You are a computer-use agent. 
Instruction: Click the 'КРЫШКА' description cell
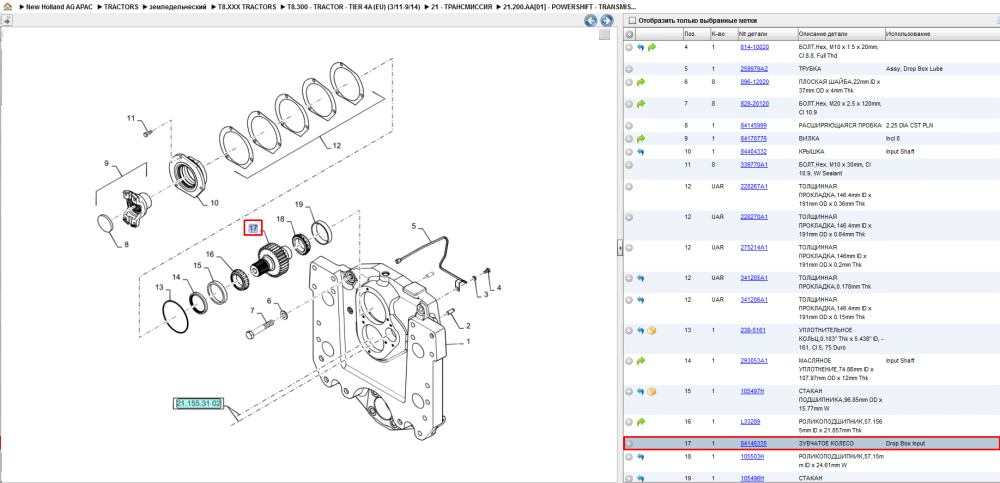click(811, 152)
